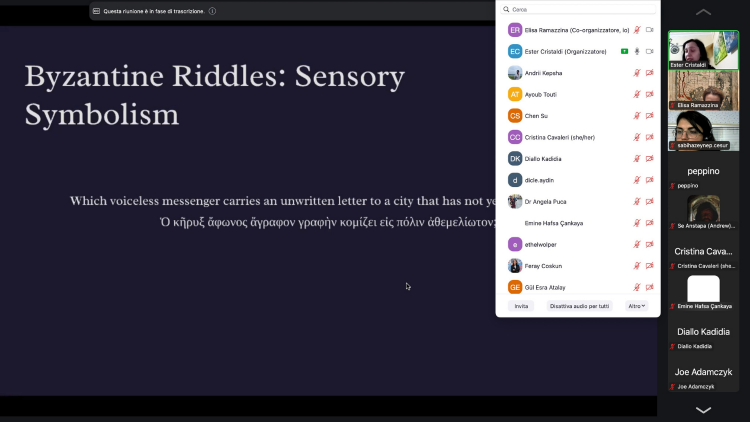
Task: Click Disattiva audio per tutti button
Action: [x=579, y=306]
